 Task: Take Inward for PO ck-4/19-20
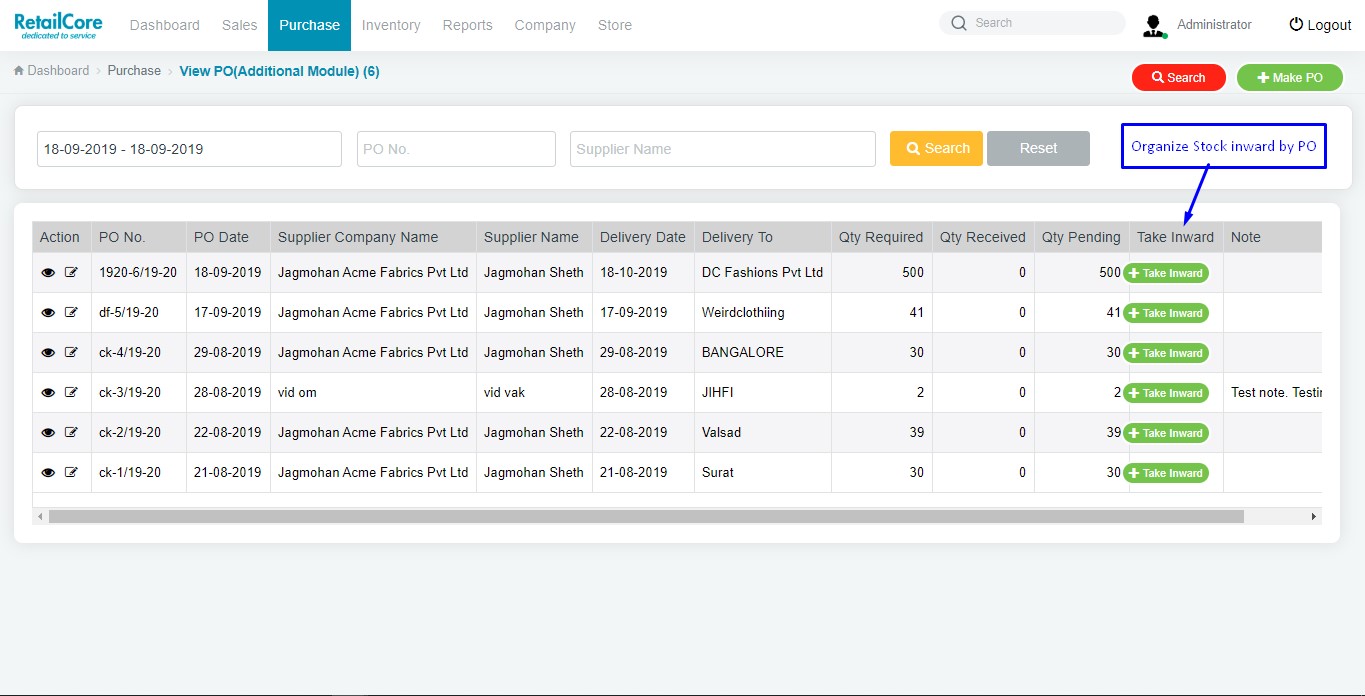(1166, 353)
